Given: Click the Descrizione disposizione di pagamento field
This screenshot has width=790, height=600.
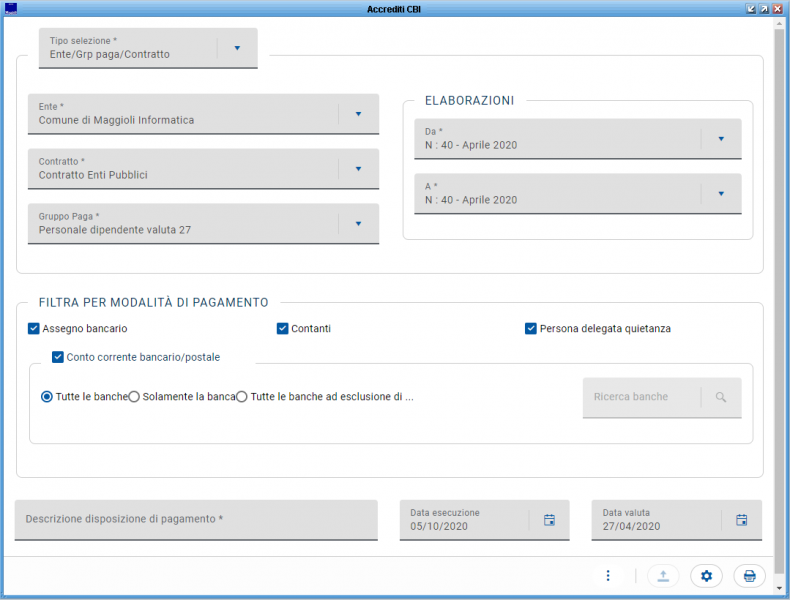Looking at the screenshot, I should coord(196,520).
